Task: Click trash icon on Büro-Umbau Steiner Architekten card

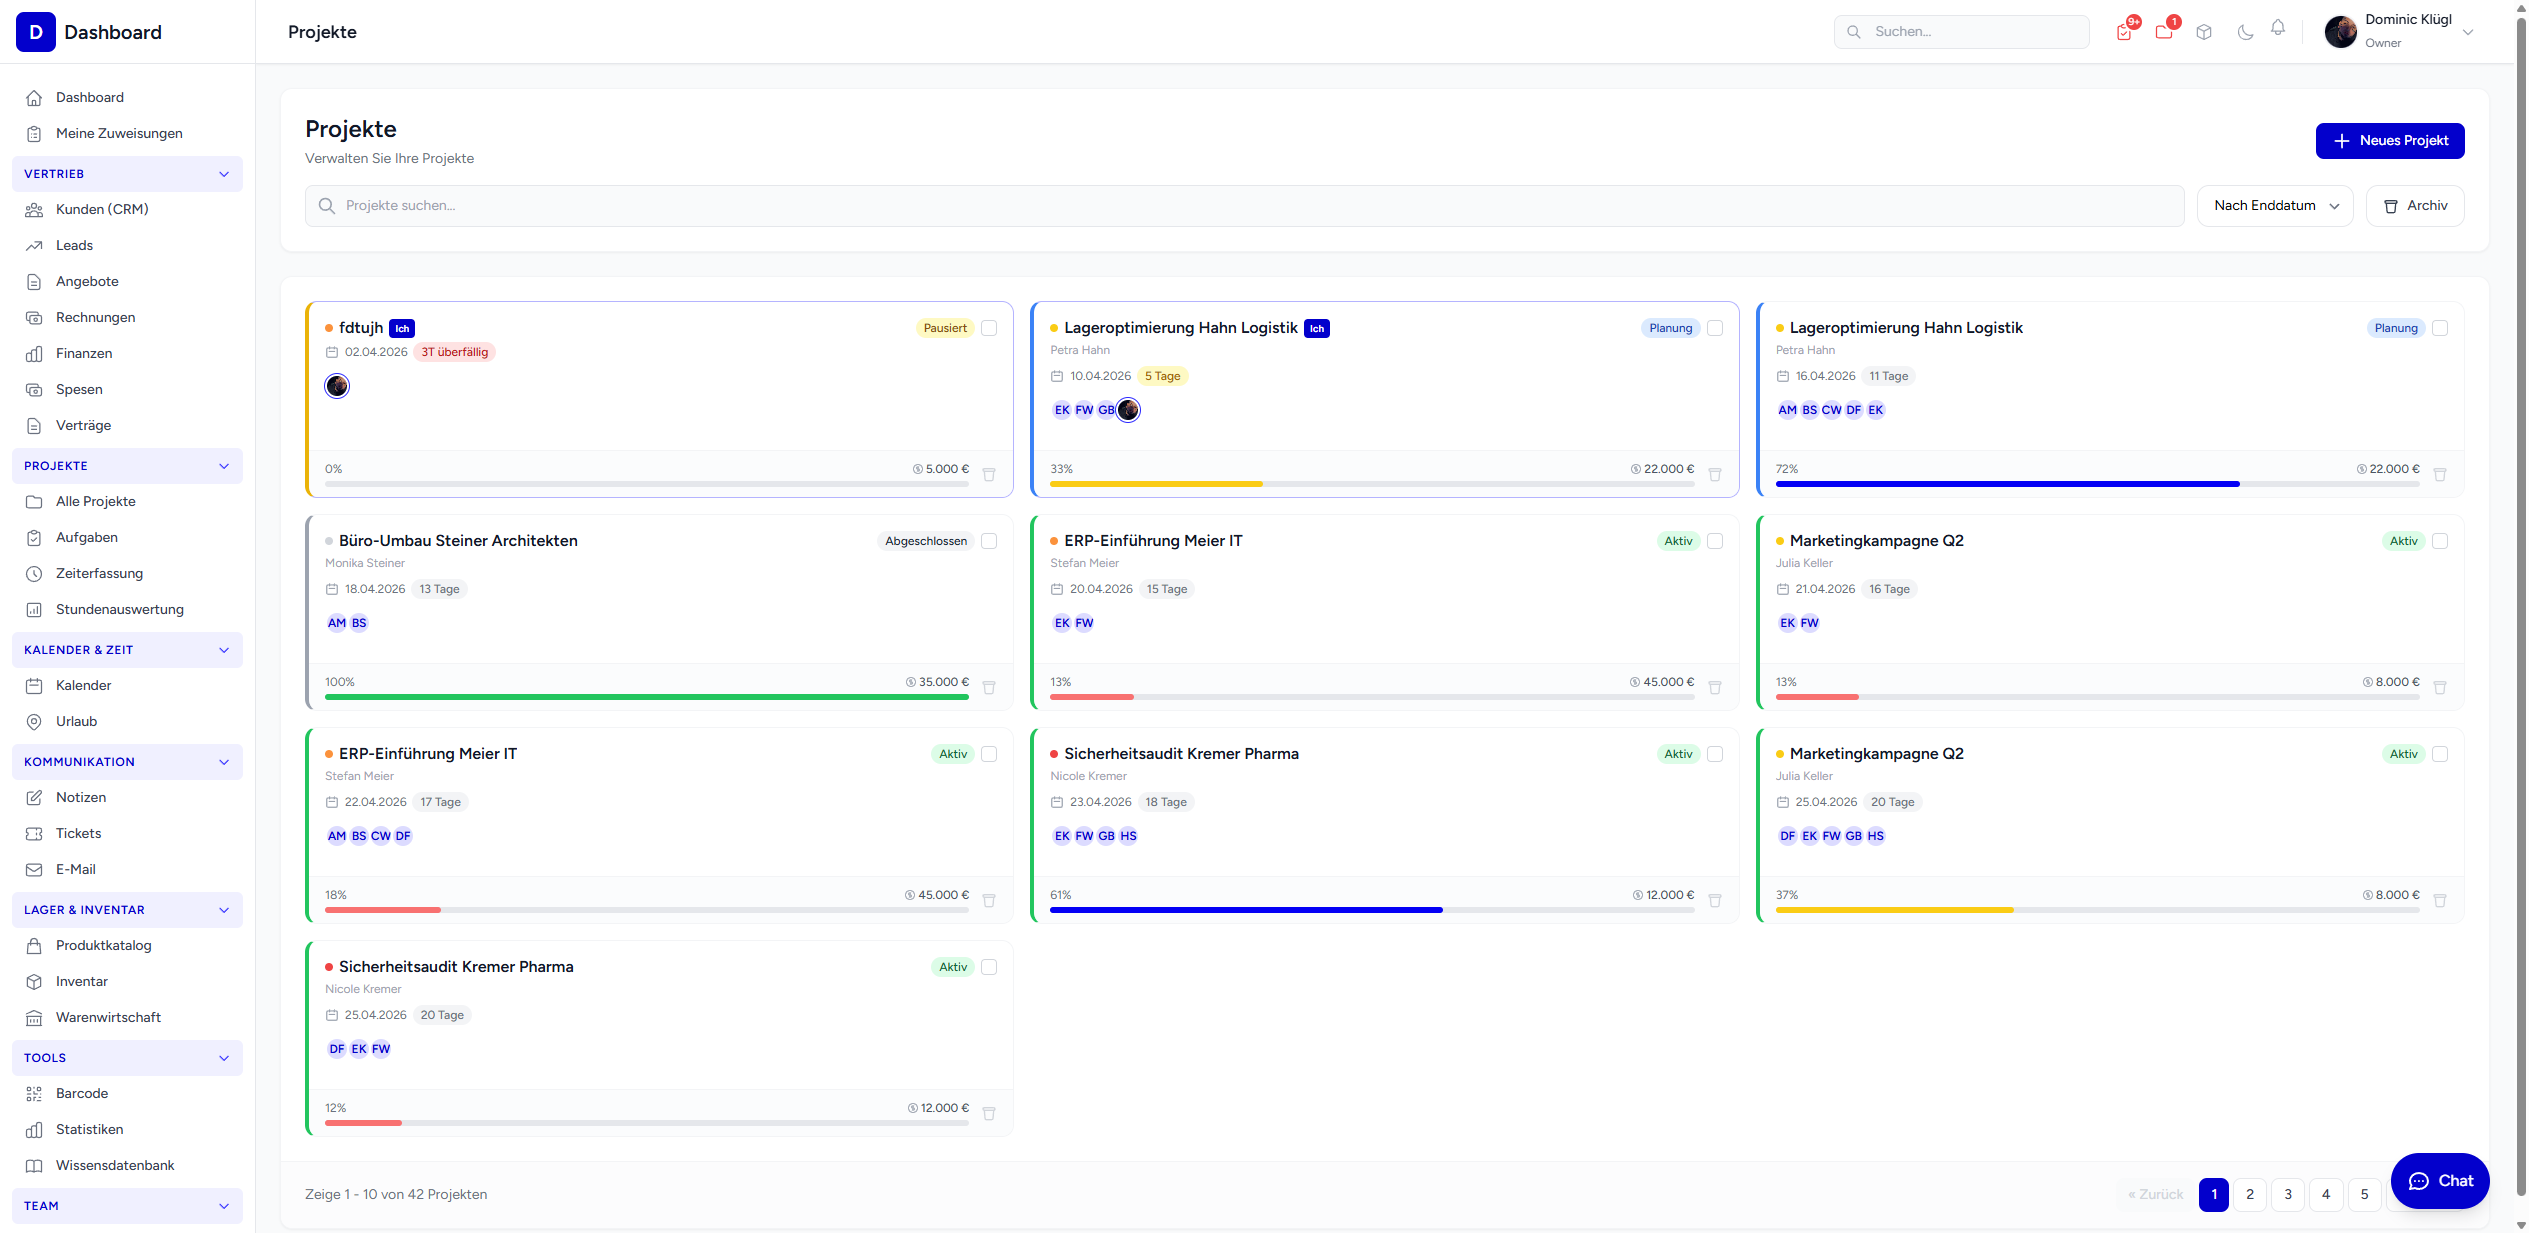Action: click(x=989, y=688)
